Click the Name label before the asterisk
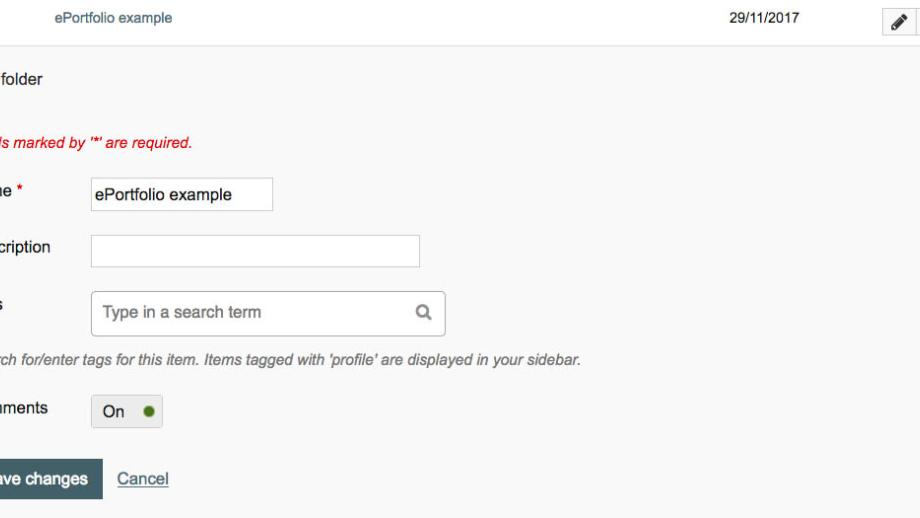This screenshot has height=518, width=920. [x=6, y=191]
